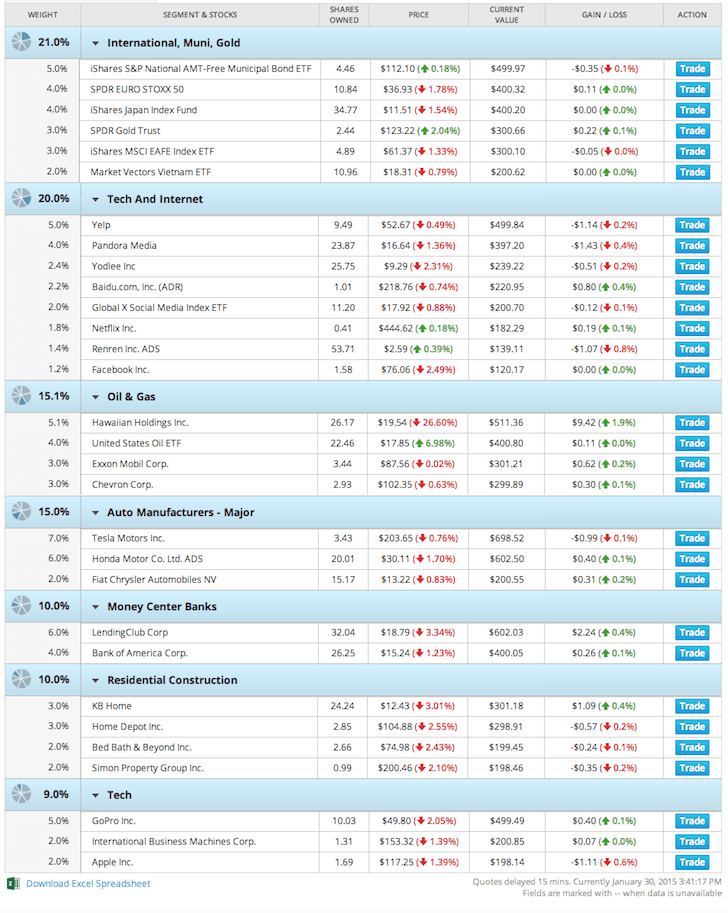Viewport: 728px width, 913px height.
Task: Collapse the Tech And Internet segment arrow
Action: point(96,200)
